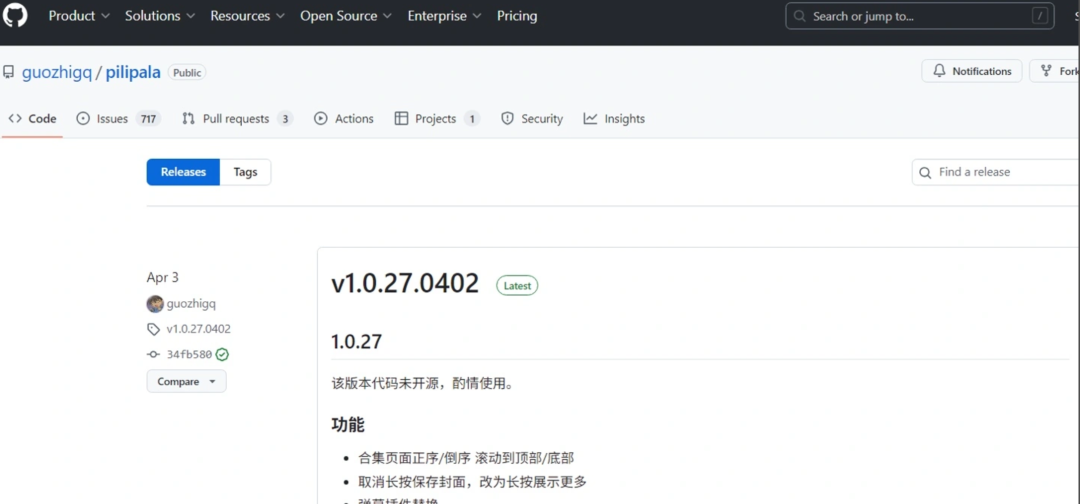Expand the Solutions menu
Screen dimensions: 1080x504
160,16
